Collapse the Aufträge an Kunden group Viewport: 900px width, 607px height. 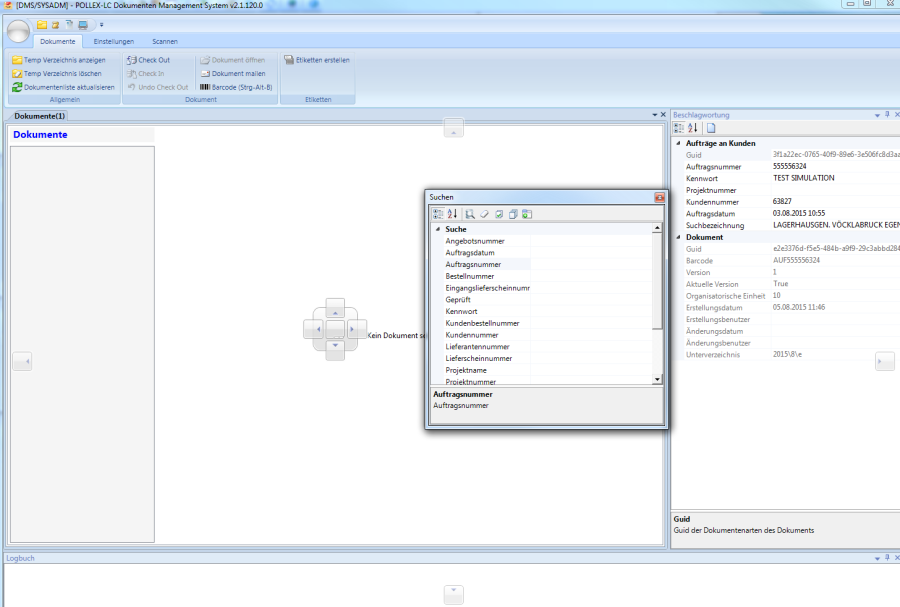click(x=677, y=143)
